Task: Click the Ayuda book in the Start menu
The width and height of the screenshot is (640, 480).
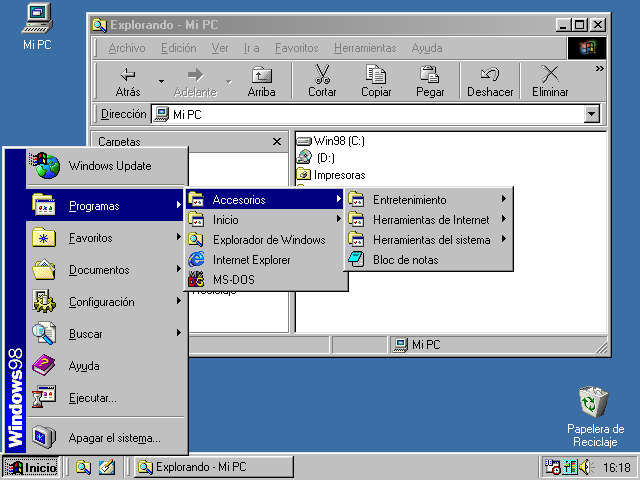Action: coord(107,366)
